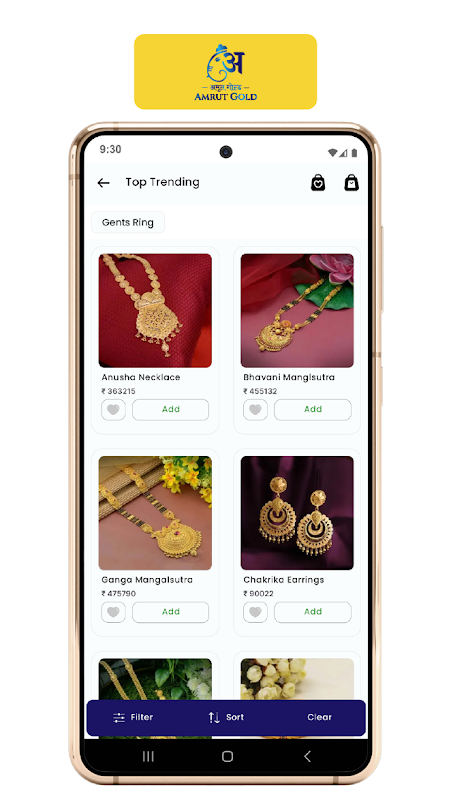Select the Gents Ring category chip
Image resolution: width=451 pixels, height=800 pixels.
128,222
